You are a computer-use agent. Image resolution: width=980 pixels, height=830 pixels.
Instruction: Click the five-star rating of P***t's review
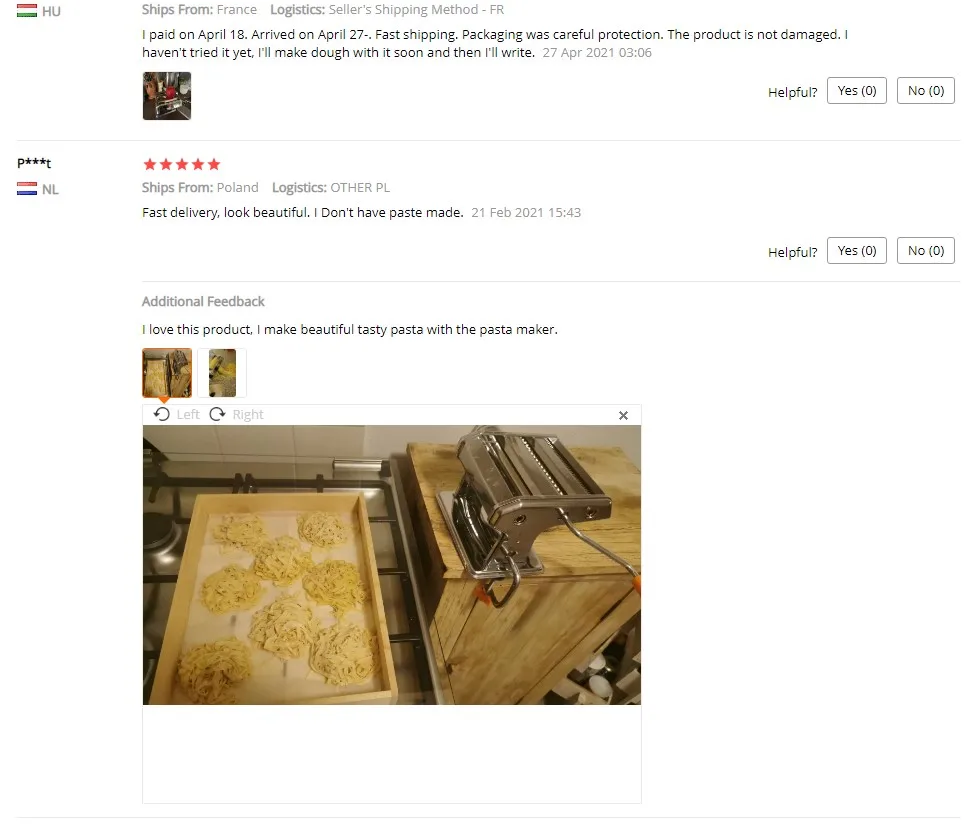click(182, 164)
